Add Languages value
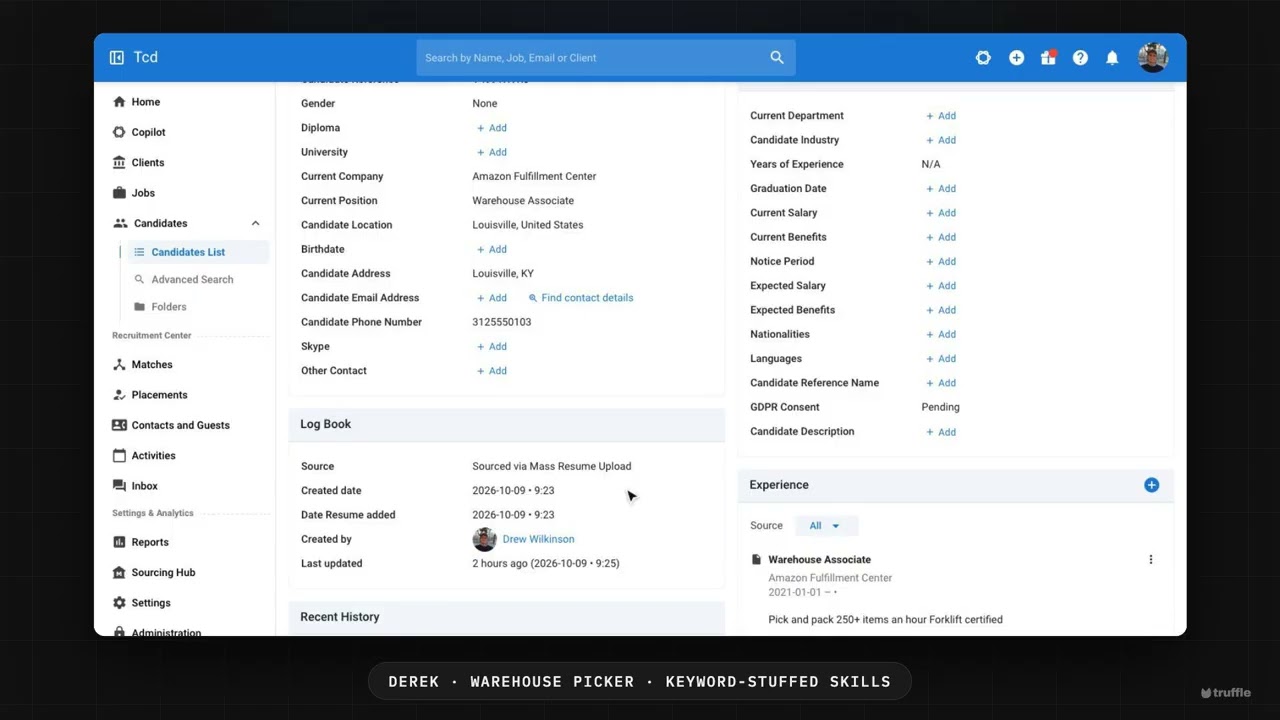The height and width of the screenshot is (720, 1280). pyautogui.click(x=940, y=358)
